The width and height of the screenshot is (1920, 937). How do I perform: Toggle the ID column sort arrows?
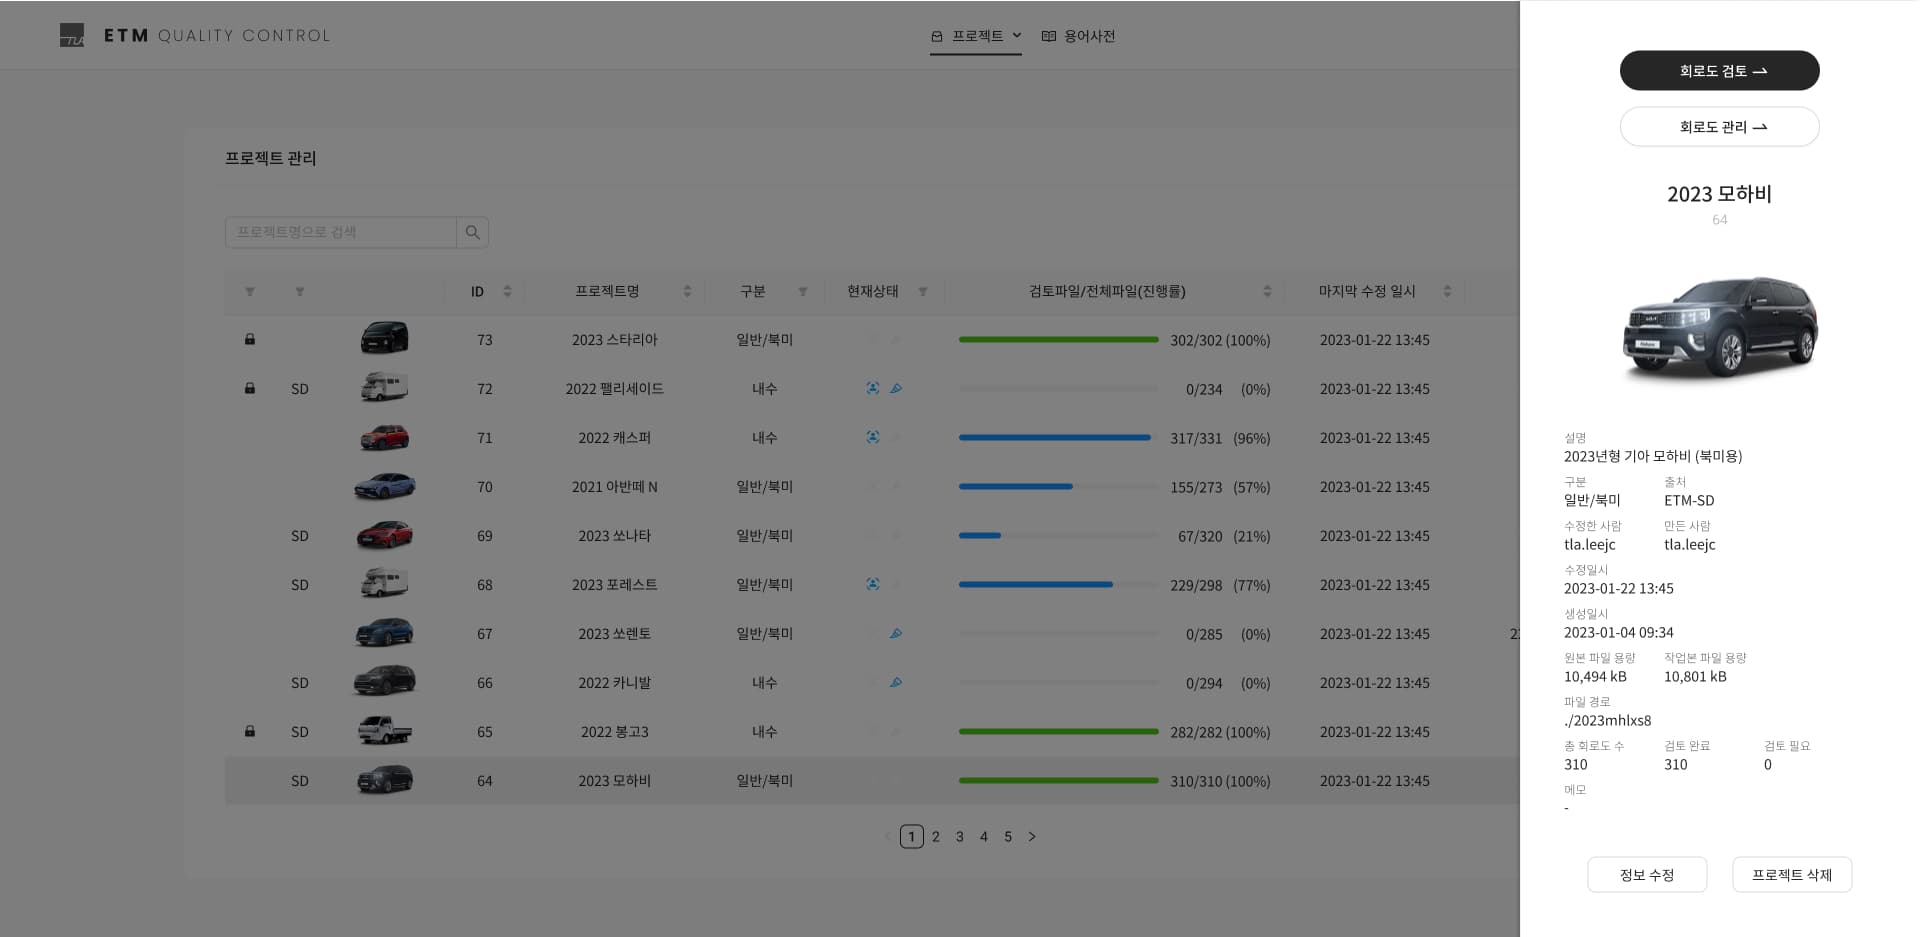(x=507, y=291)
